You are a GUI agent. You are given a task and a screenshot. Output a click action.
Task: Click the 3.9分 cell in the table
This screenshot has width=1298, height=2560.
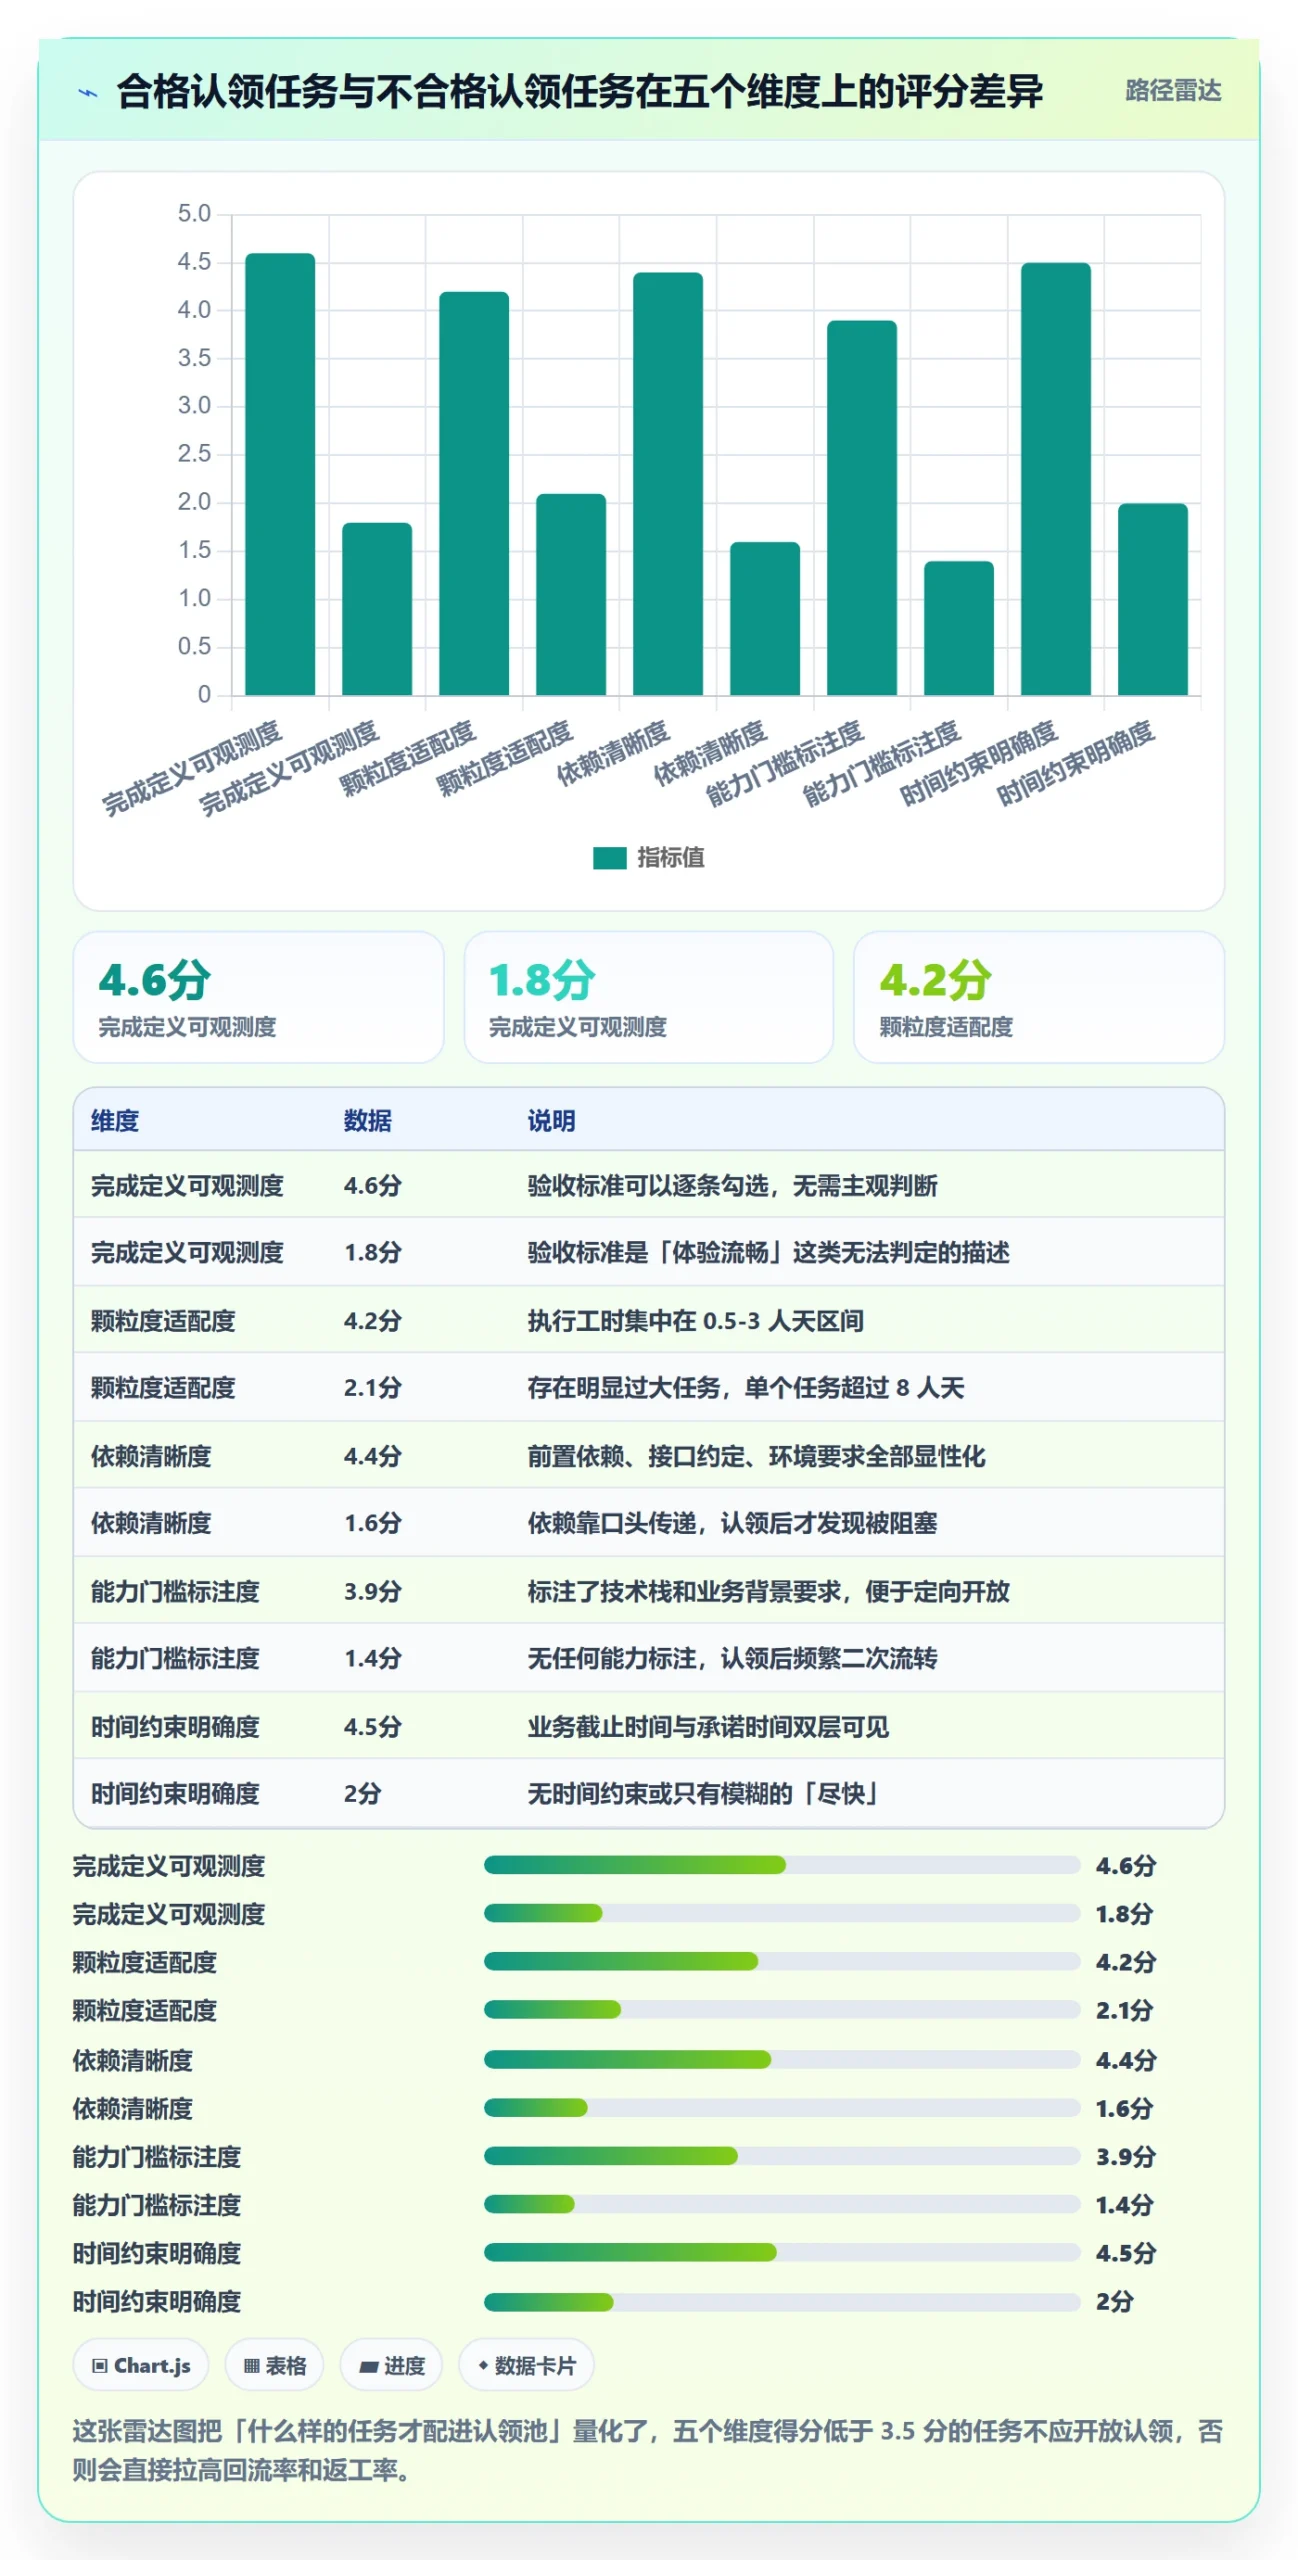373,1591
